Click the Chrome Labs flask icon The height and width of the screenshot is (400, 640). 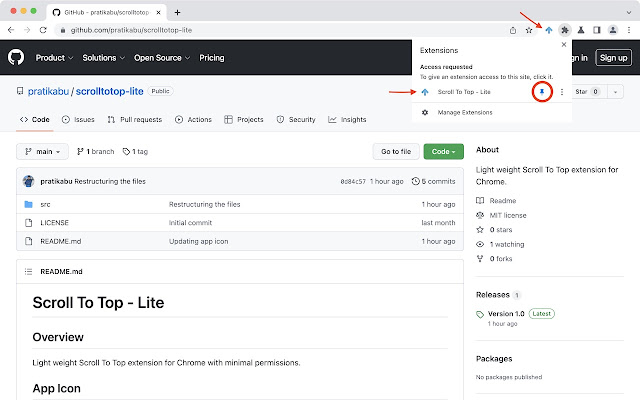click(581, 30)
